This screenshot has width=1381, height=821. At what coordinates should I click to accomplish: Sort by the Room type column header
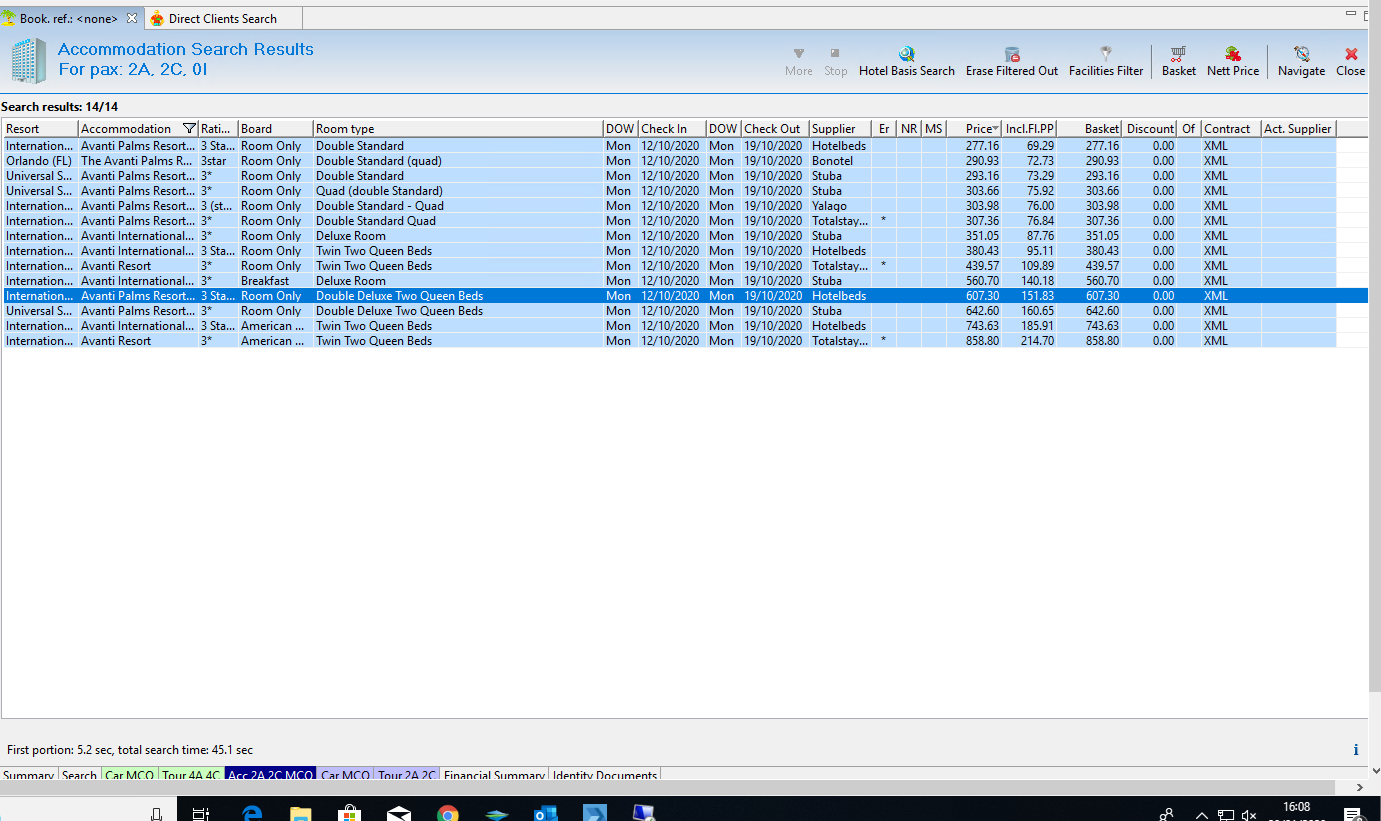pos(458,129)
